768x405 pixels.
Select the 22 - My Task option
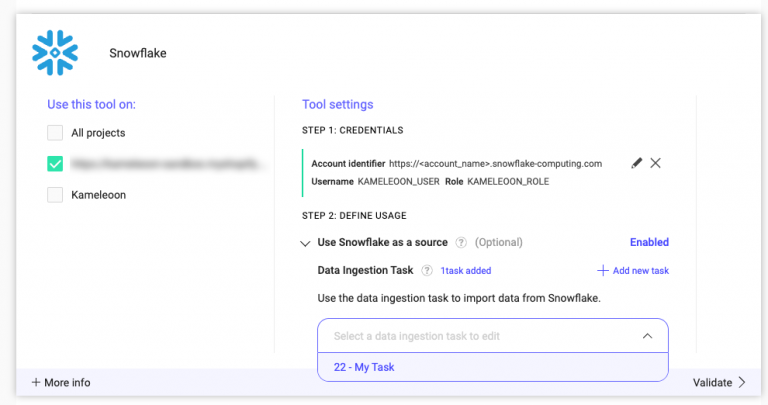tap(365, 367)
